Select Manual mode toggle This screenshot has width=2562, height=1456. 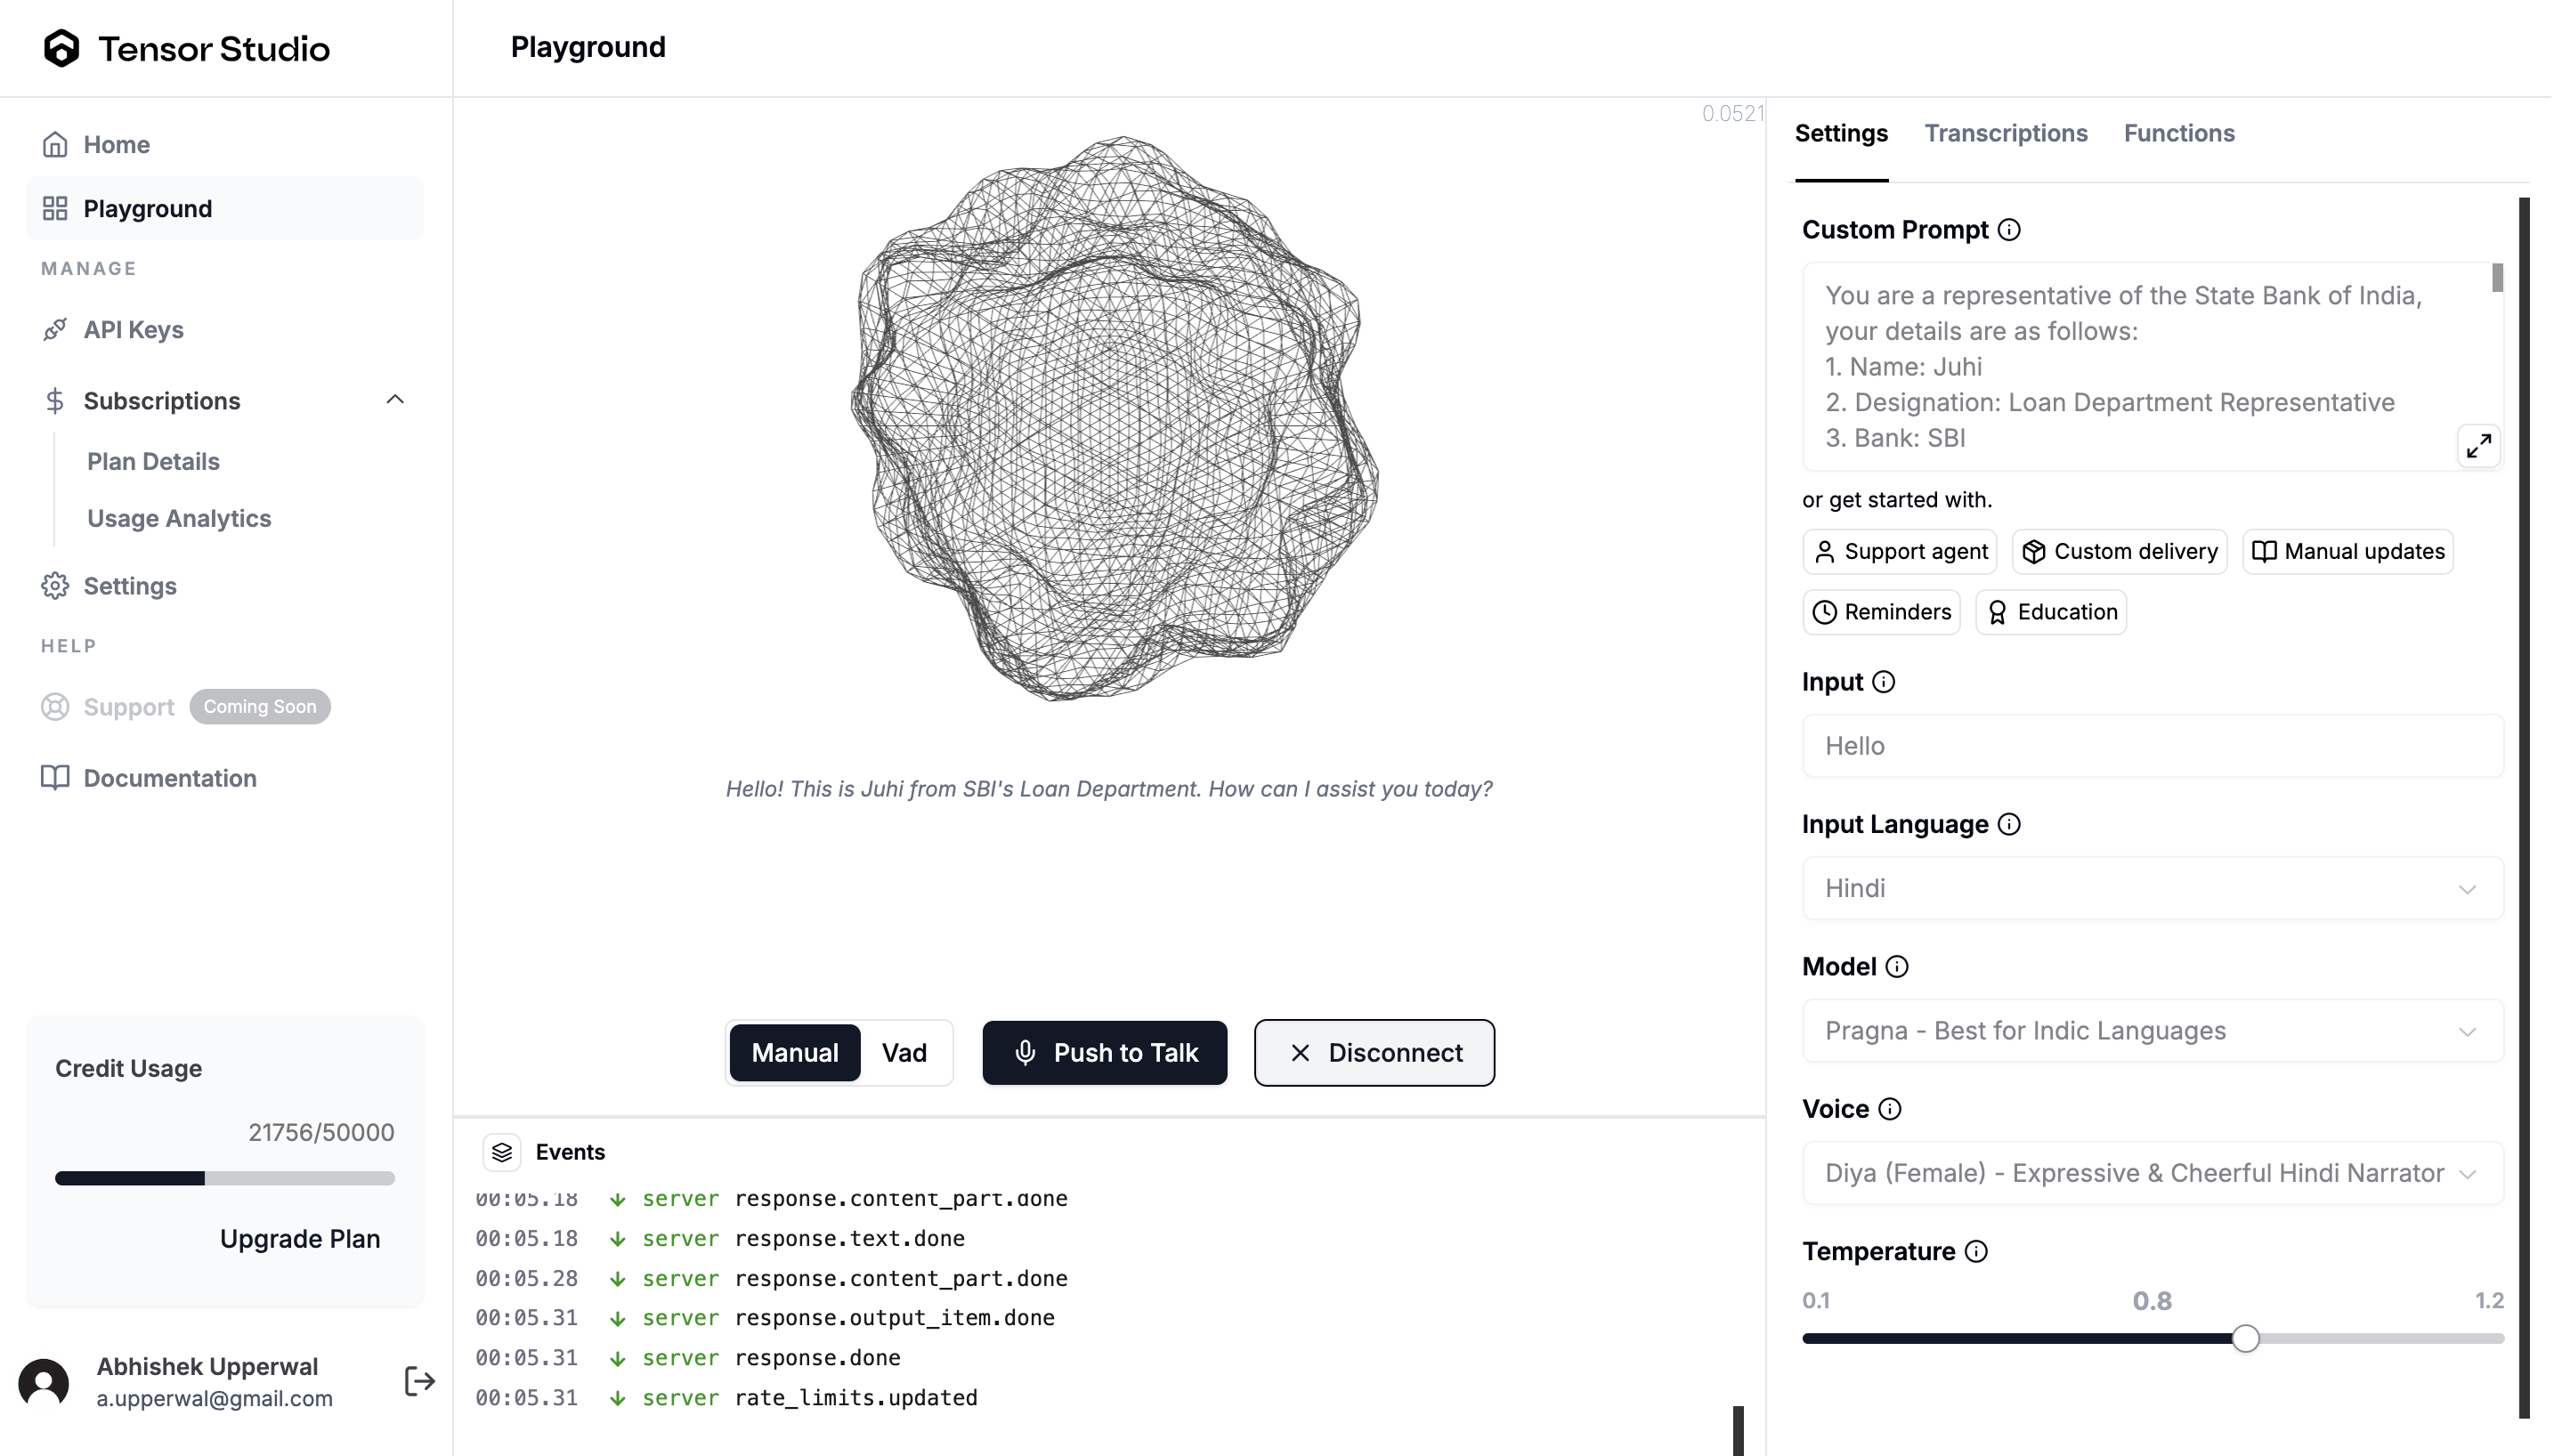tap(795, 1053)
